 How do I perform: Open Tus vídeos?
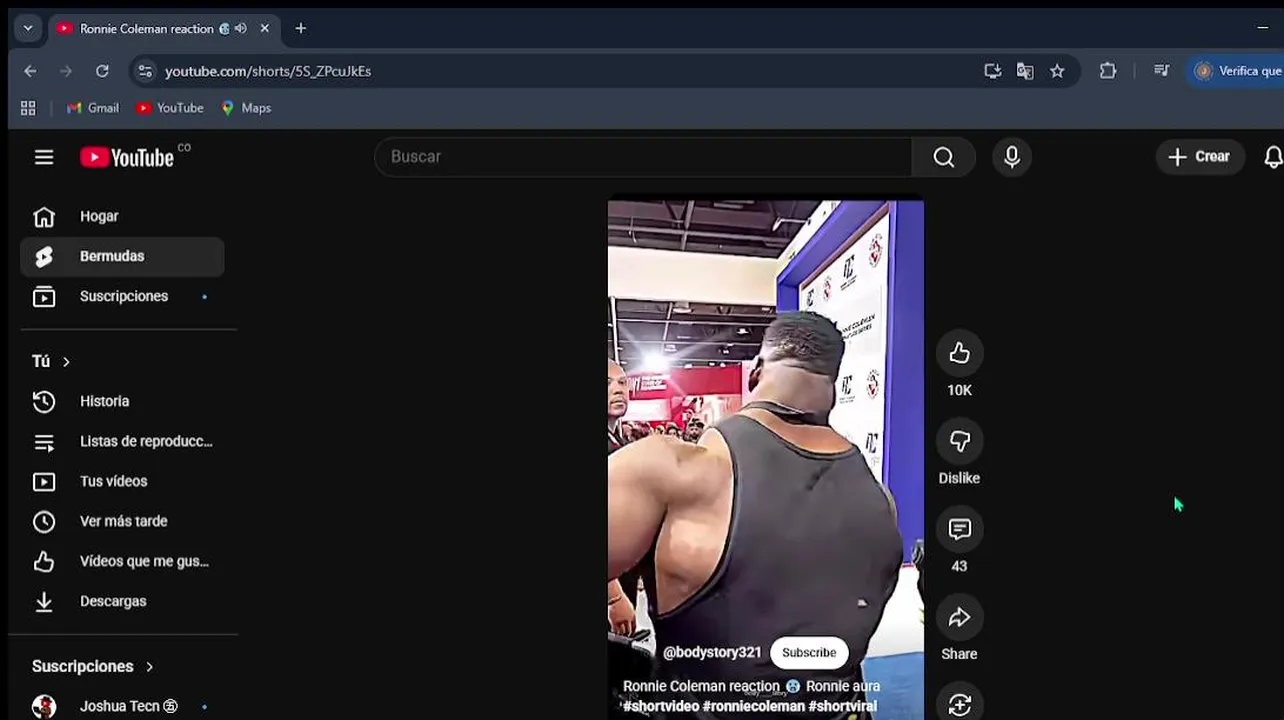pos(122,481)
